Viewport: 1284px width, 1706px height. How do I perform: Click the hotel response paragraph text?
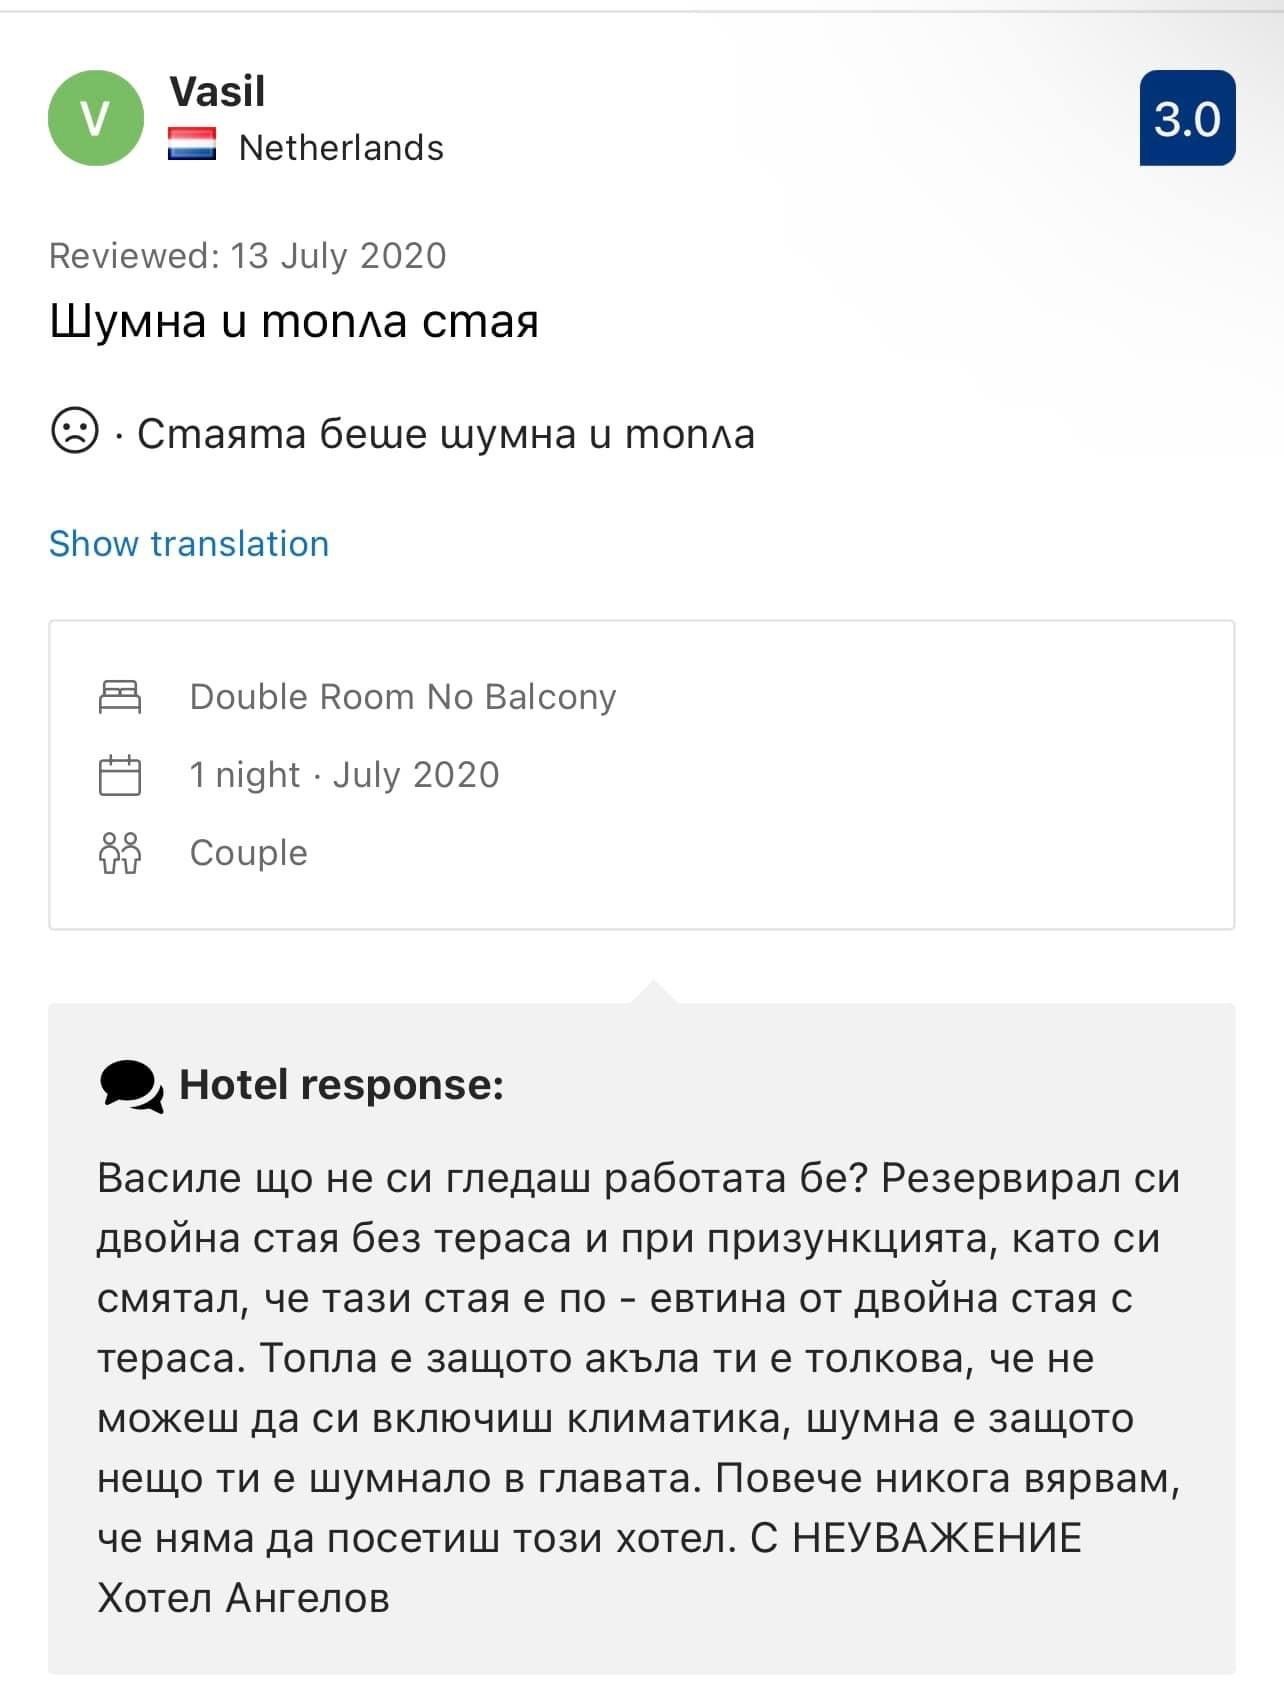click(640, 1358)
